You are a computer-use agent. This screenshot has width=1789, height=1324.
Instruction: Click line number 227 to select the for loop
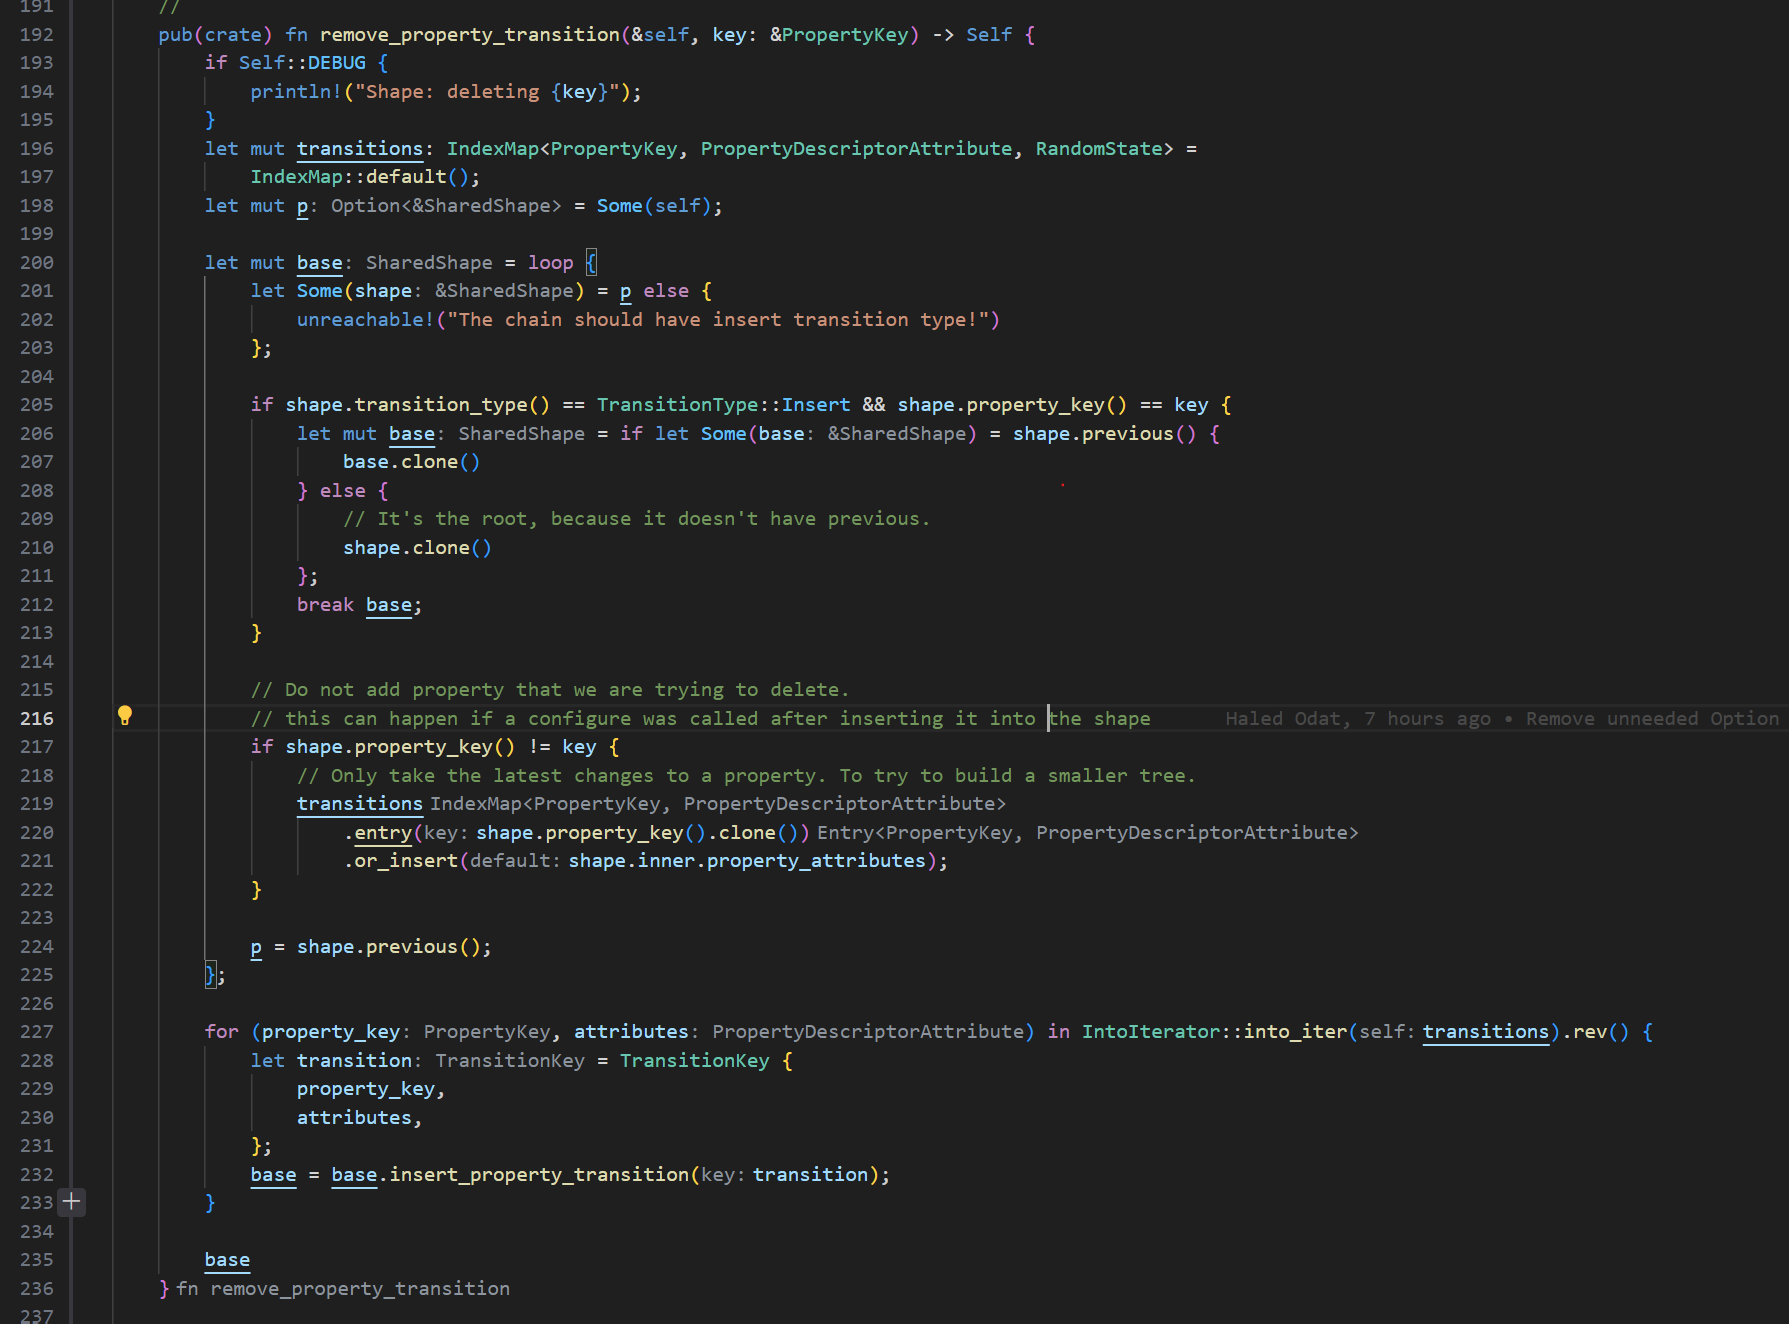click(x=36, y=1031)
